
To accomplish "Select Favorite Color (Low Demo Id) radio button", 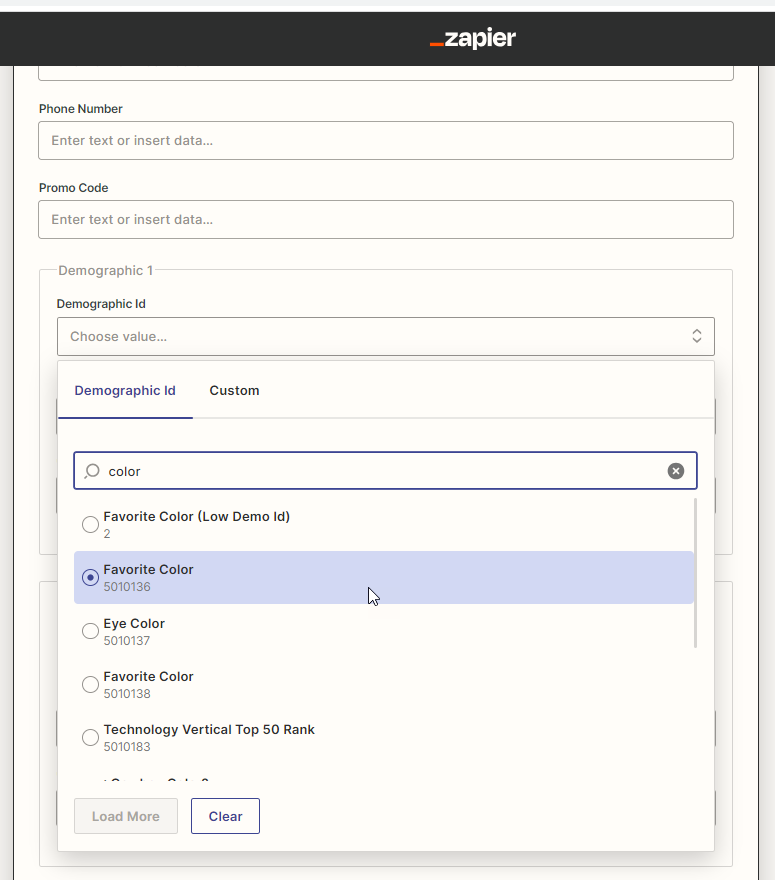I will coord(90,525).
